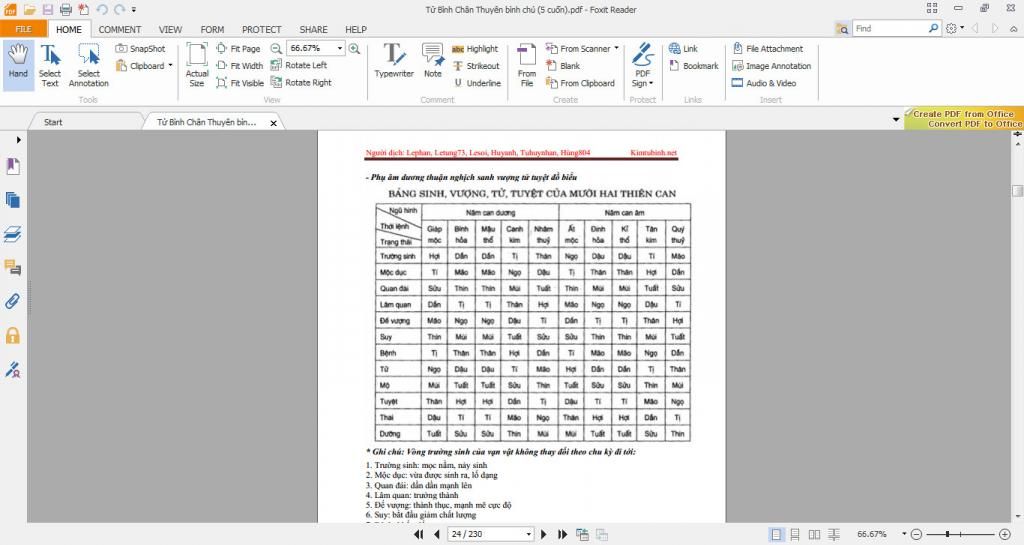Choose the Strikeout tool
The height and width of the screenshot is (545, 1024).
pyautogui.click(x=476, y=65)
